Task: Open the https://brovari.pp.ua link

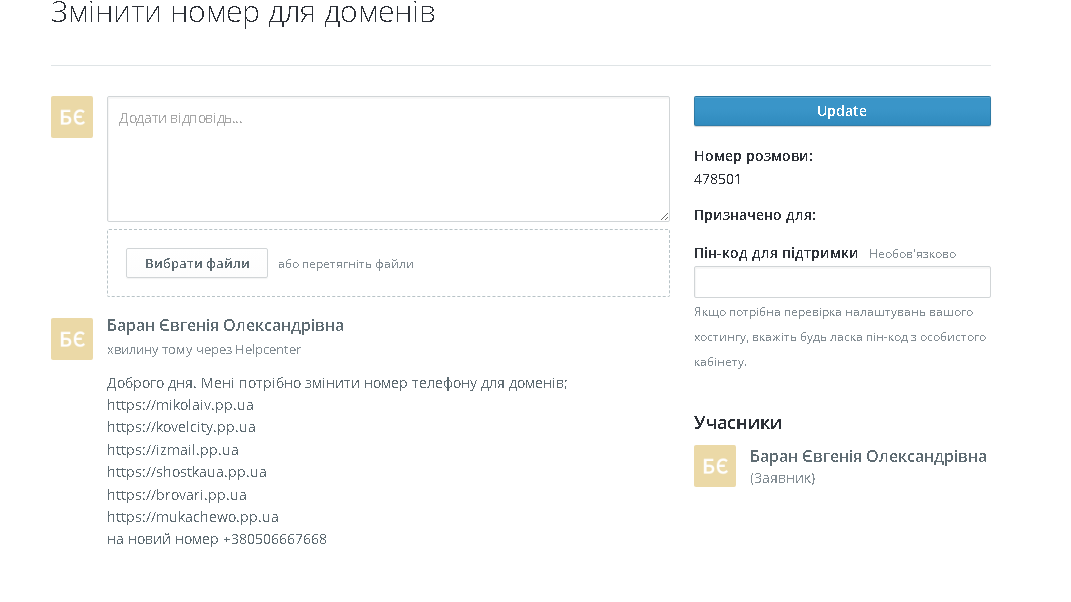Action: 177,495
